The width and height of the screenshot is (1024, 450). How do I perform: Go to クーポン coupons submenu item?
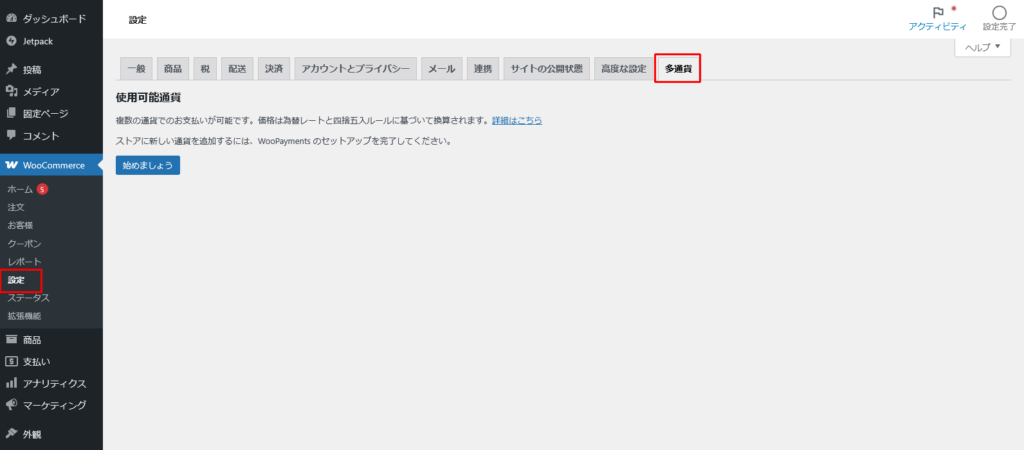tap(24, 243)
